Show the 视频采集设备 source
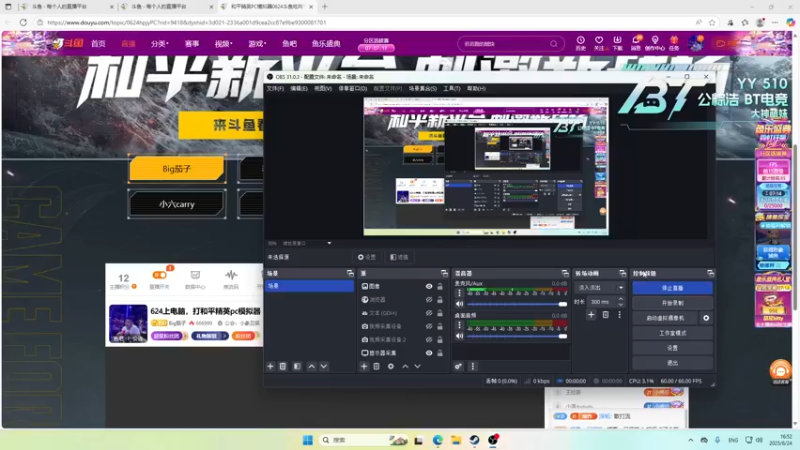The image size is (800, 450). click(429, 327)
